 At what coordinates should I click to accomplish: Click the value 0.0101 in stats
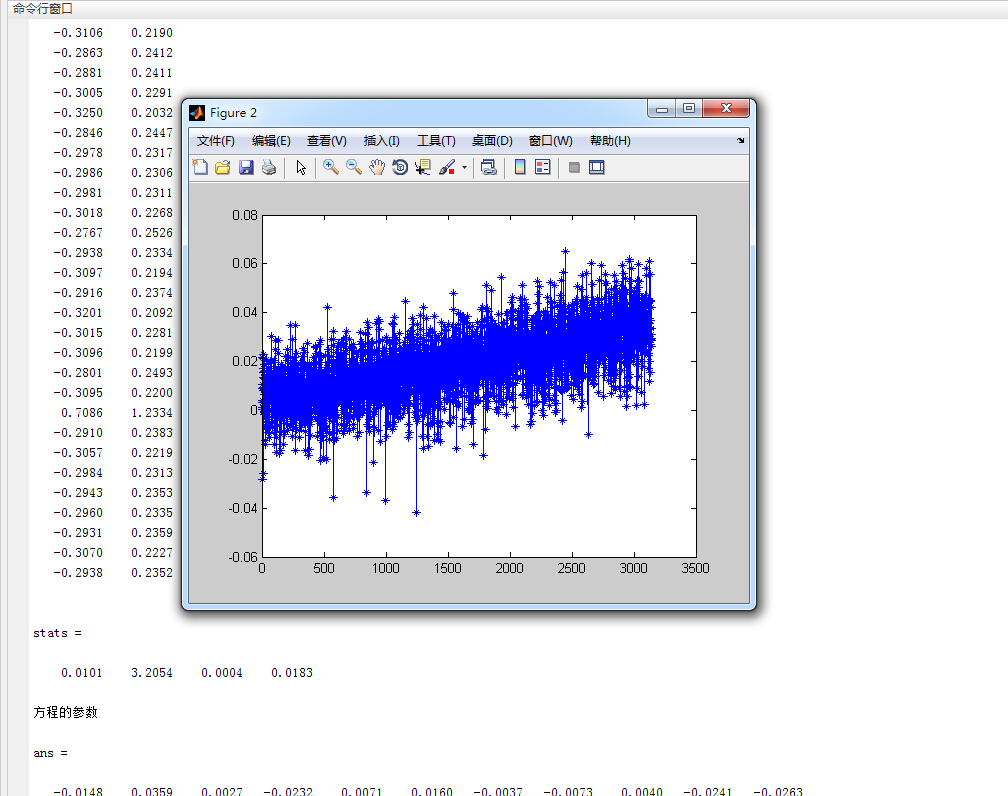(x=82, y=673)
